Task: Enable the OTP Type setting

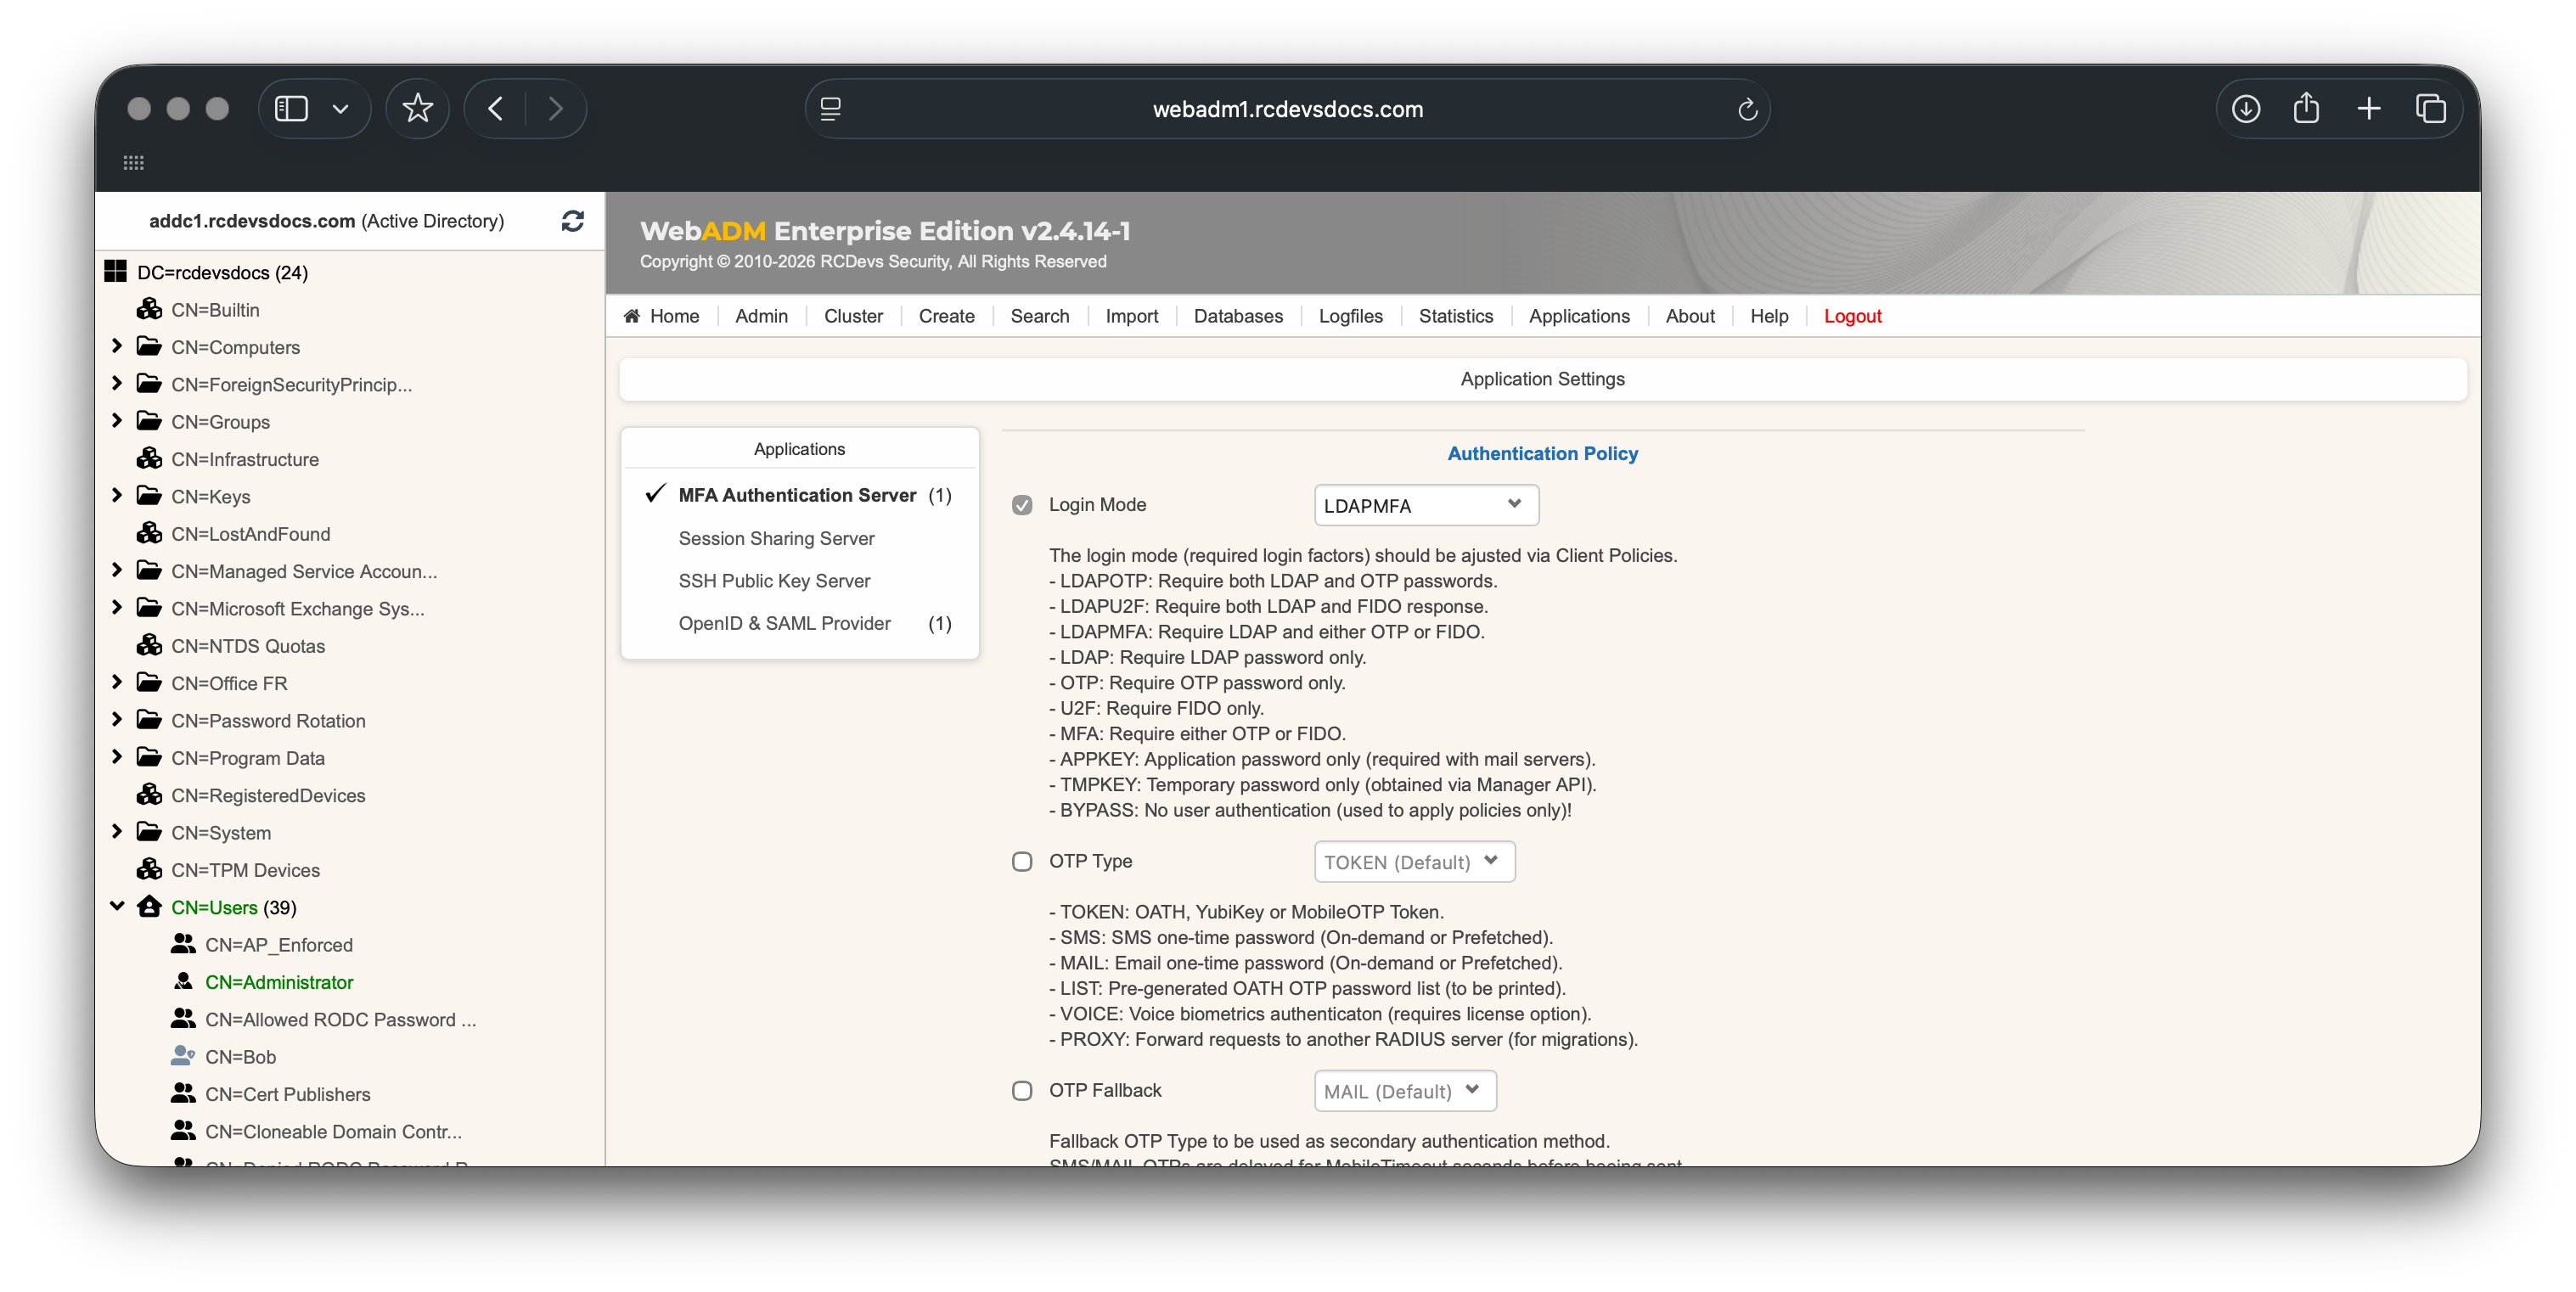Action: [1022, 861]
